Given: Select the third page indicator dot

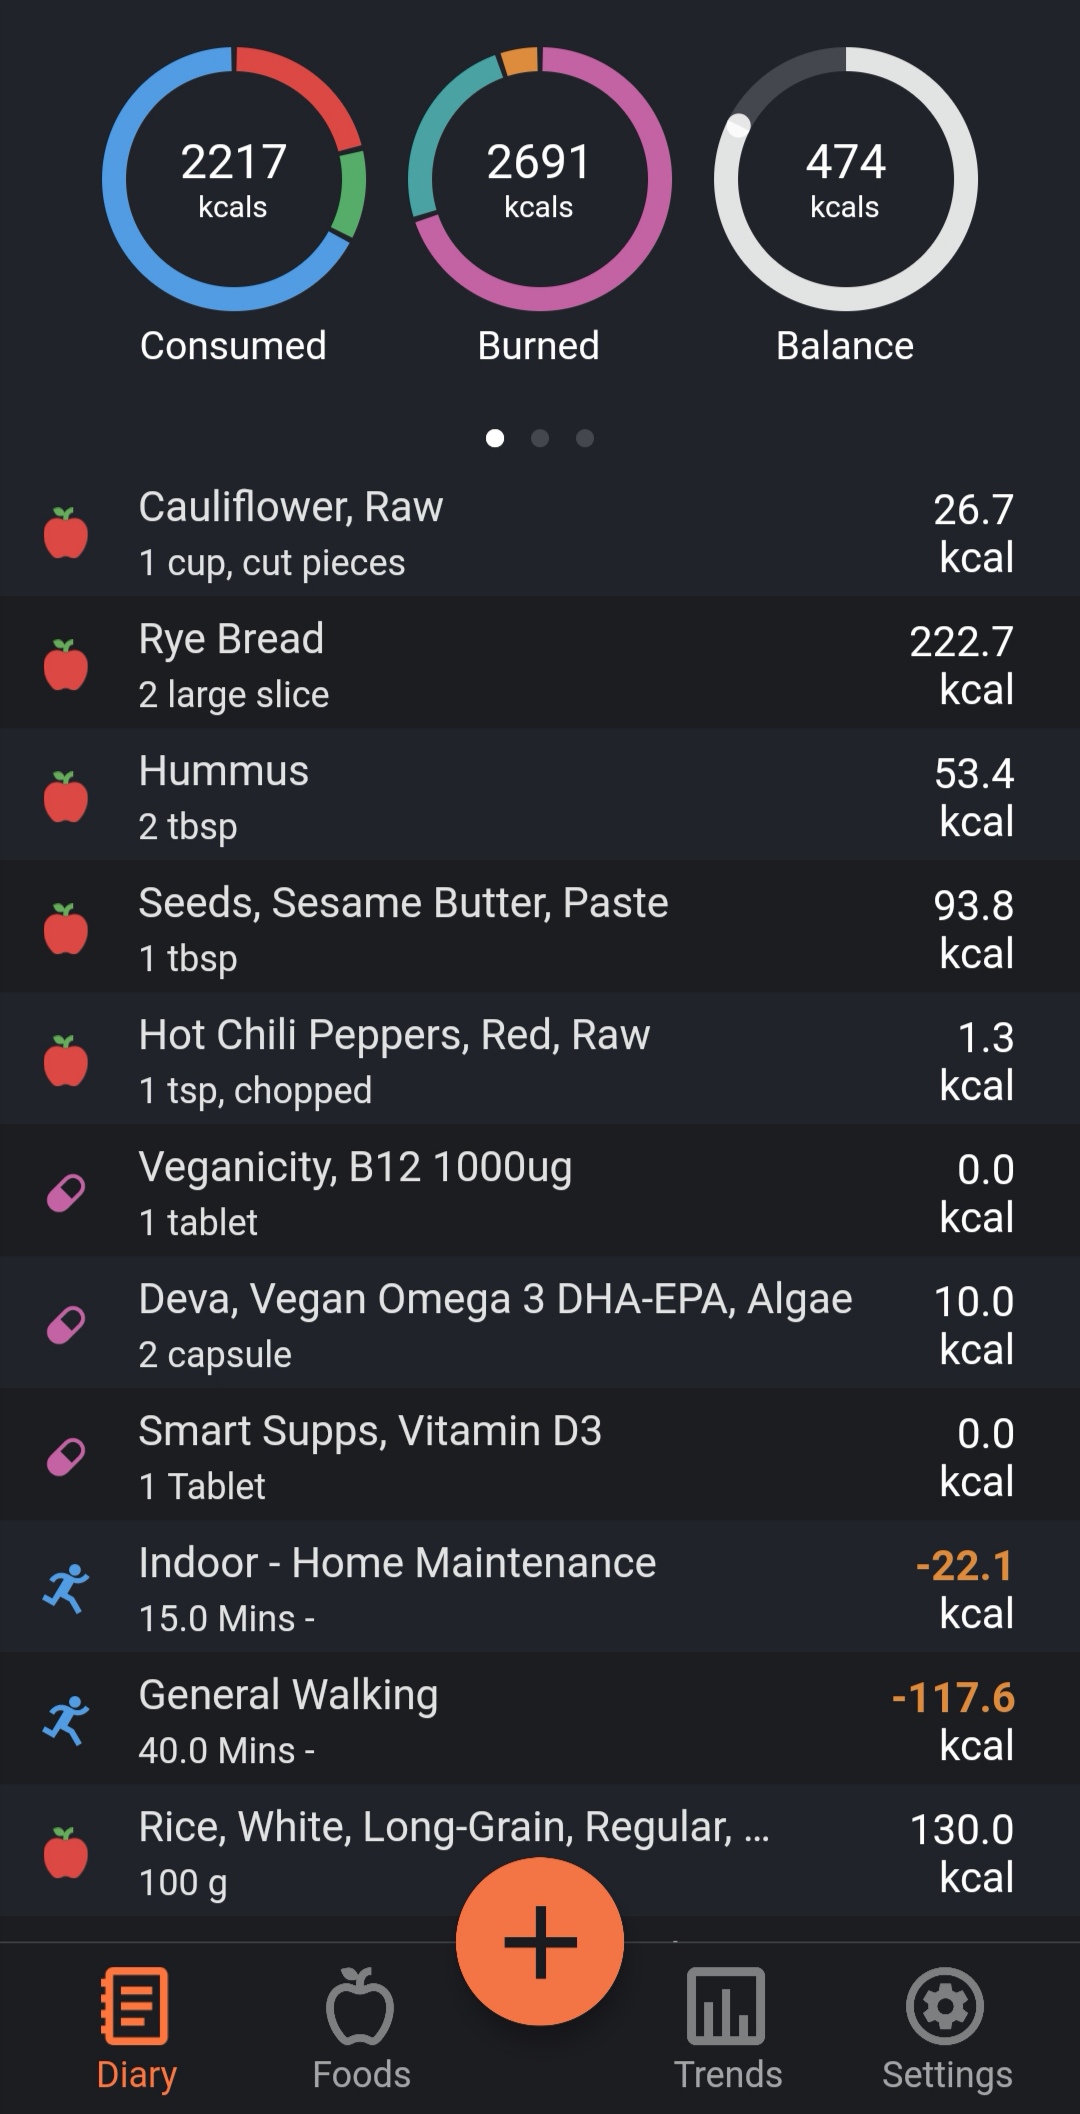Looking at the screenshot, I should pyautogui.click(x=585, y=438).
